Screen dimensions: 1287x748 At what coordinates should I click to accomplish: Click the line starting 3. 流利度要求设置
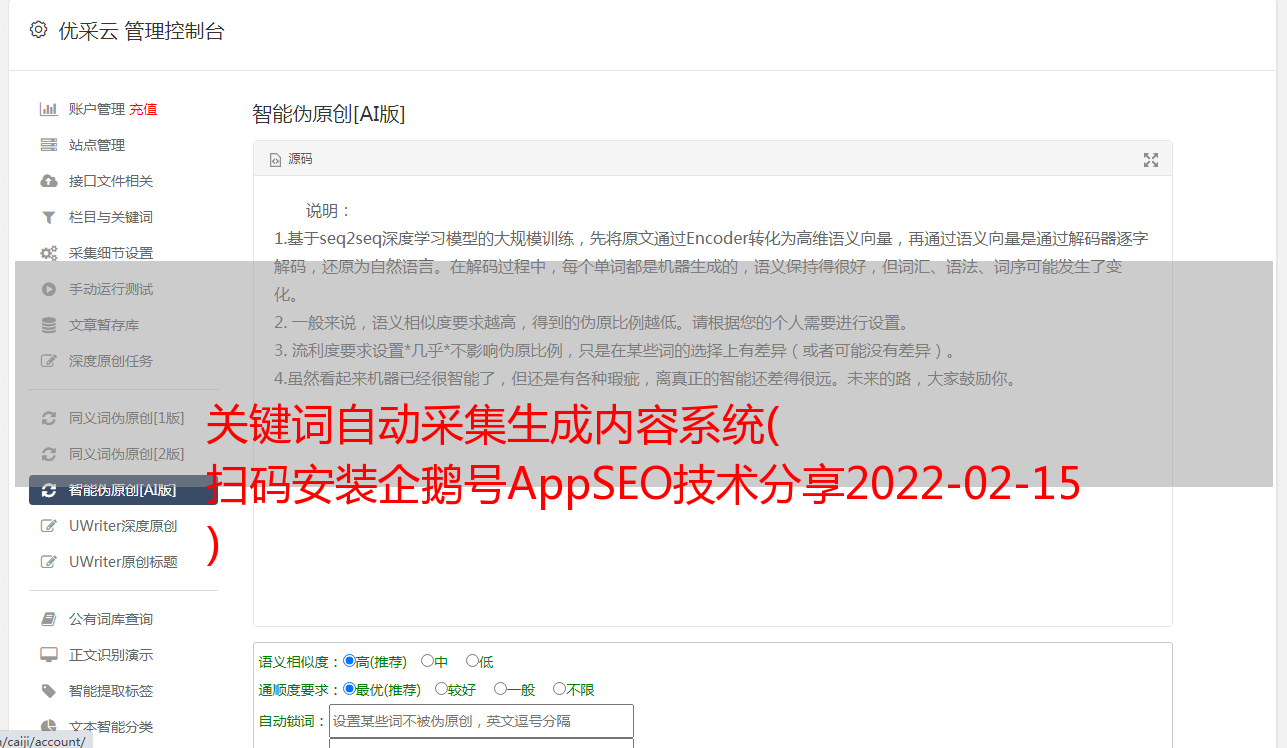point(617,351)
